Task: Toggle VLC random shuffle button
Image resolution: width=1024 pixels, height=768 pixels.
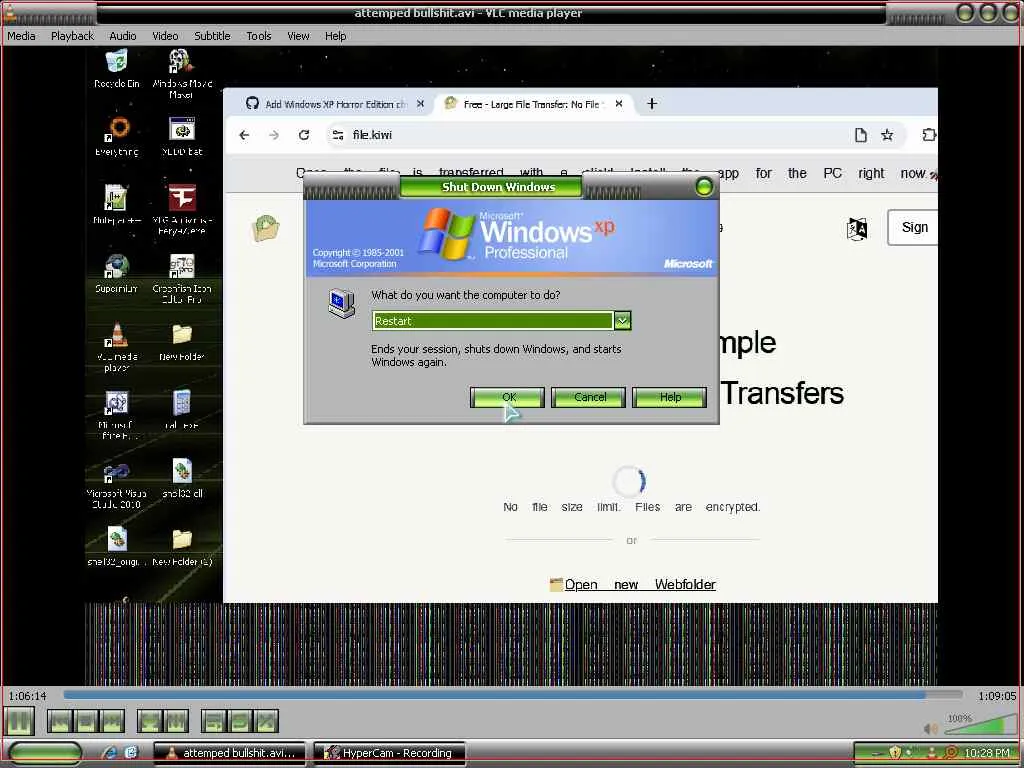Action: 266,722
